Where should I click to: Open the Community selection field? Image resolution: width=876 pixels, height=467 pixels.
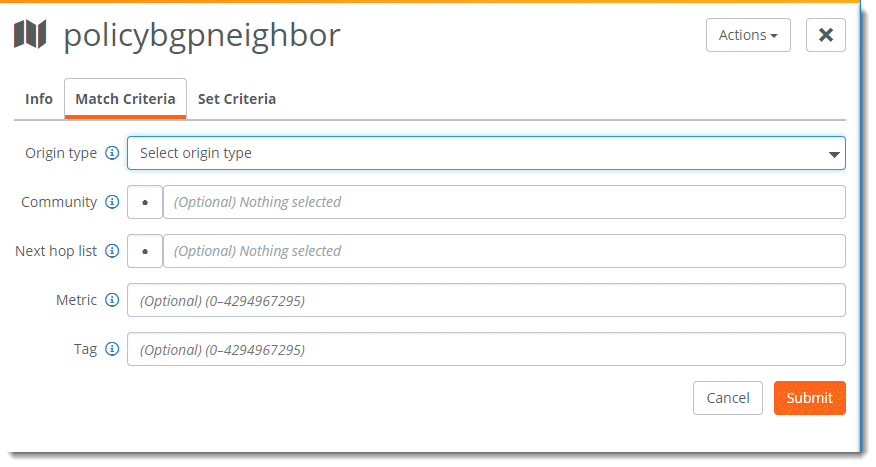pyautogui.click(x=504, y=202)
